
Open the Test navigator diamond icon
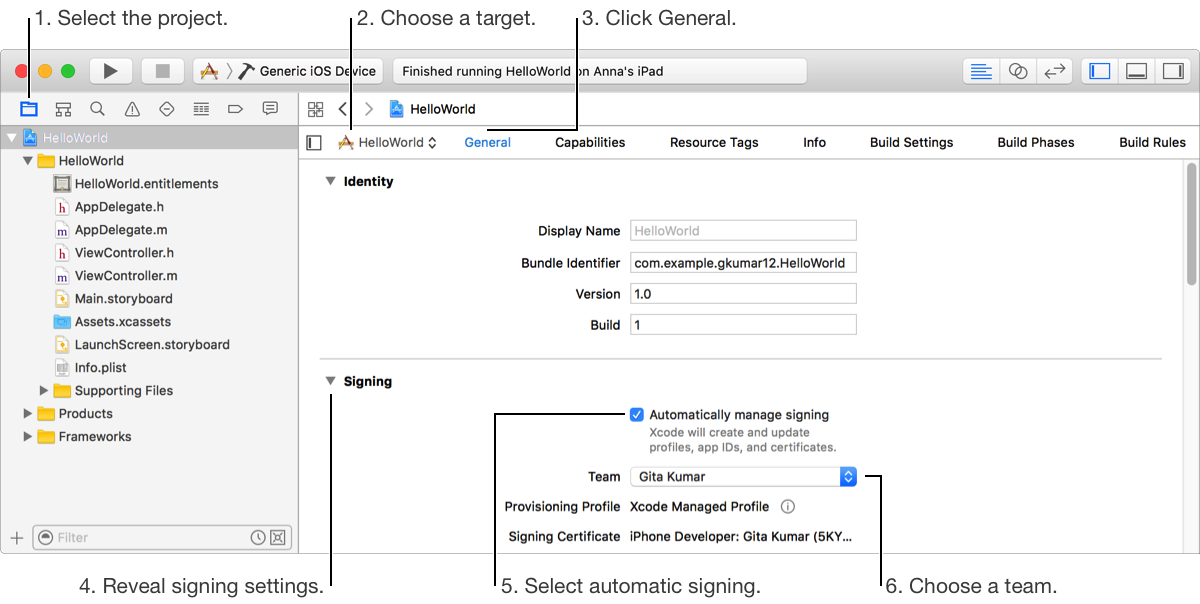166,108
